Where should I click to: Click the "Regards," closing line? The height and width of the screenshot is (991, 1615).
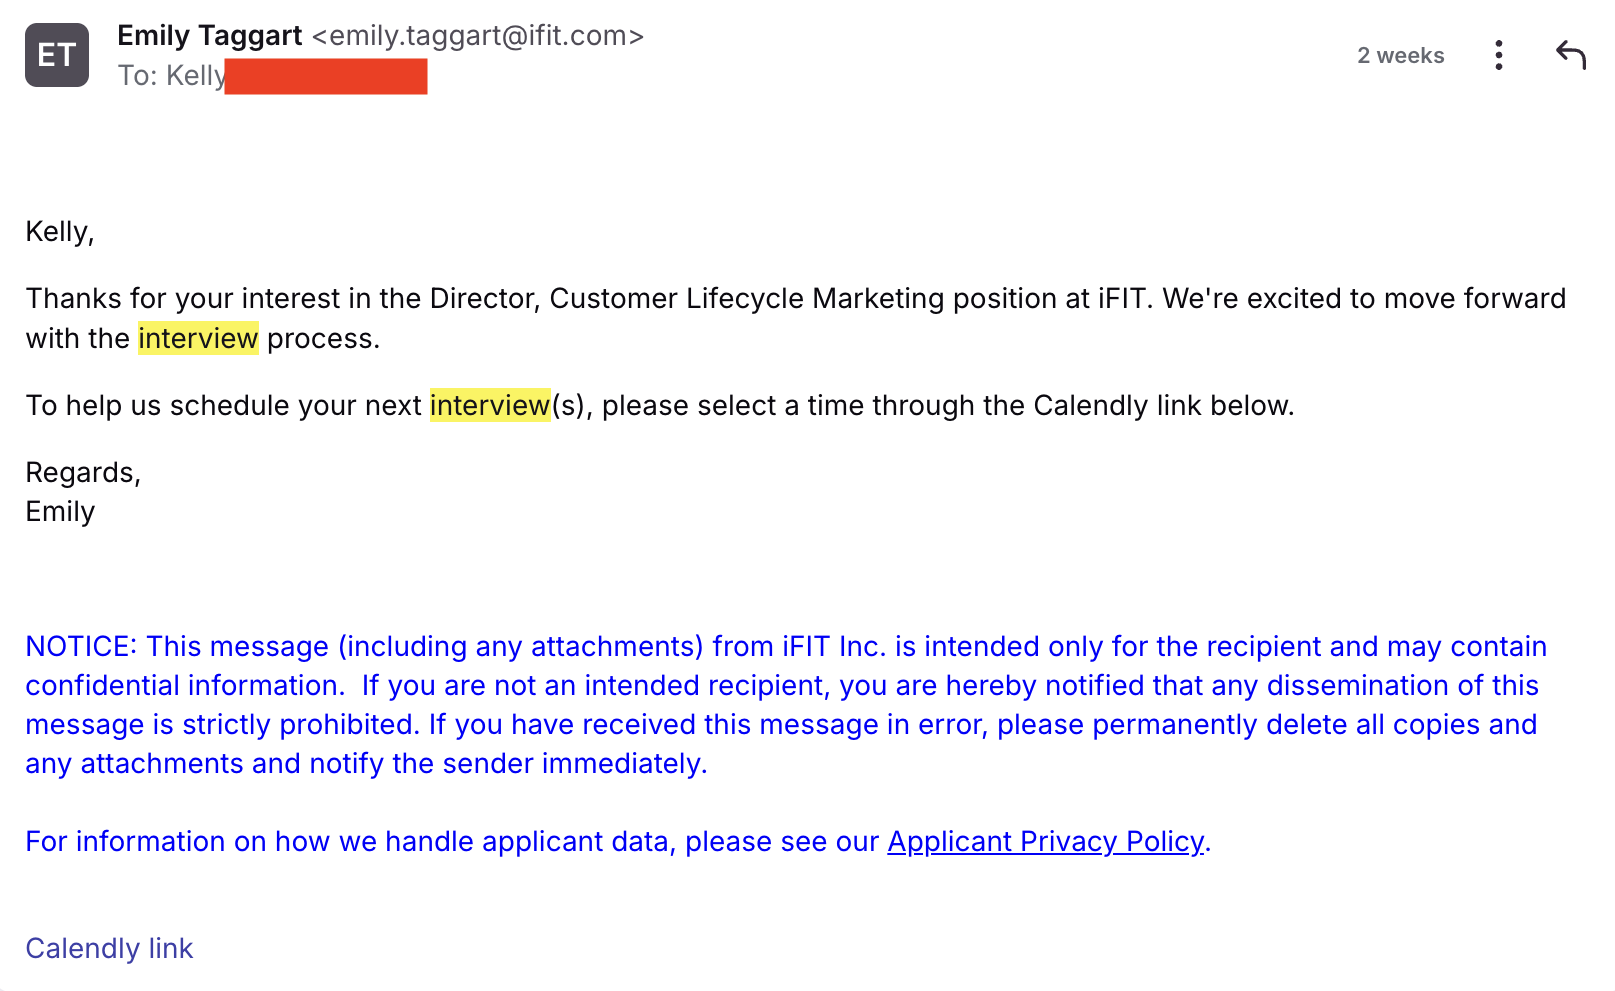tap(83, 473)
